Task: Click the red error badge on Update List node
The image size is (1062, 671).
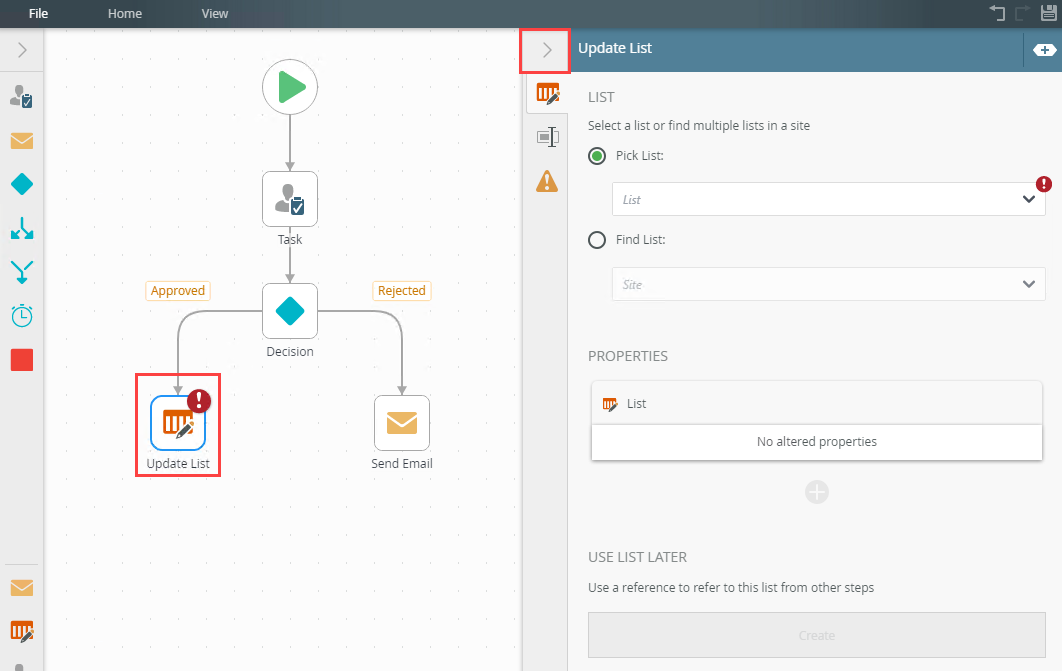Action: tap(198, 401)
